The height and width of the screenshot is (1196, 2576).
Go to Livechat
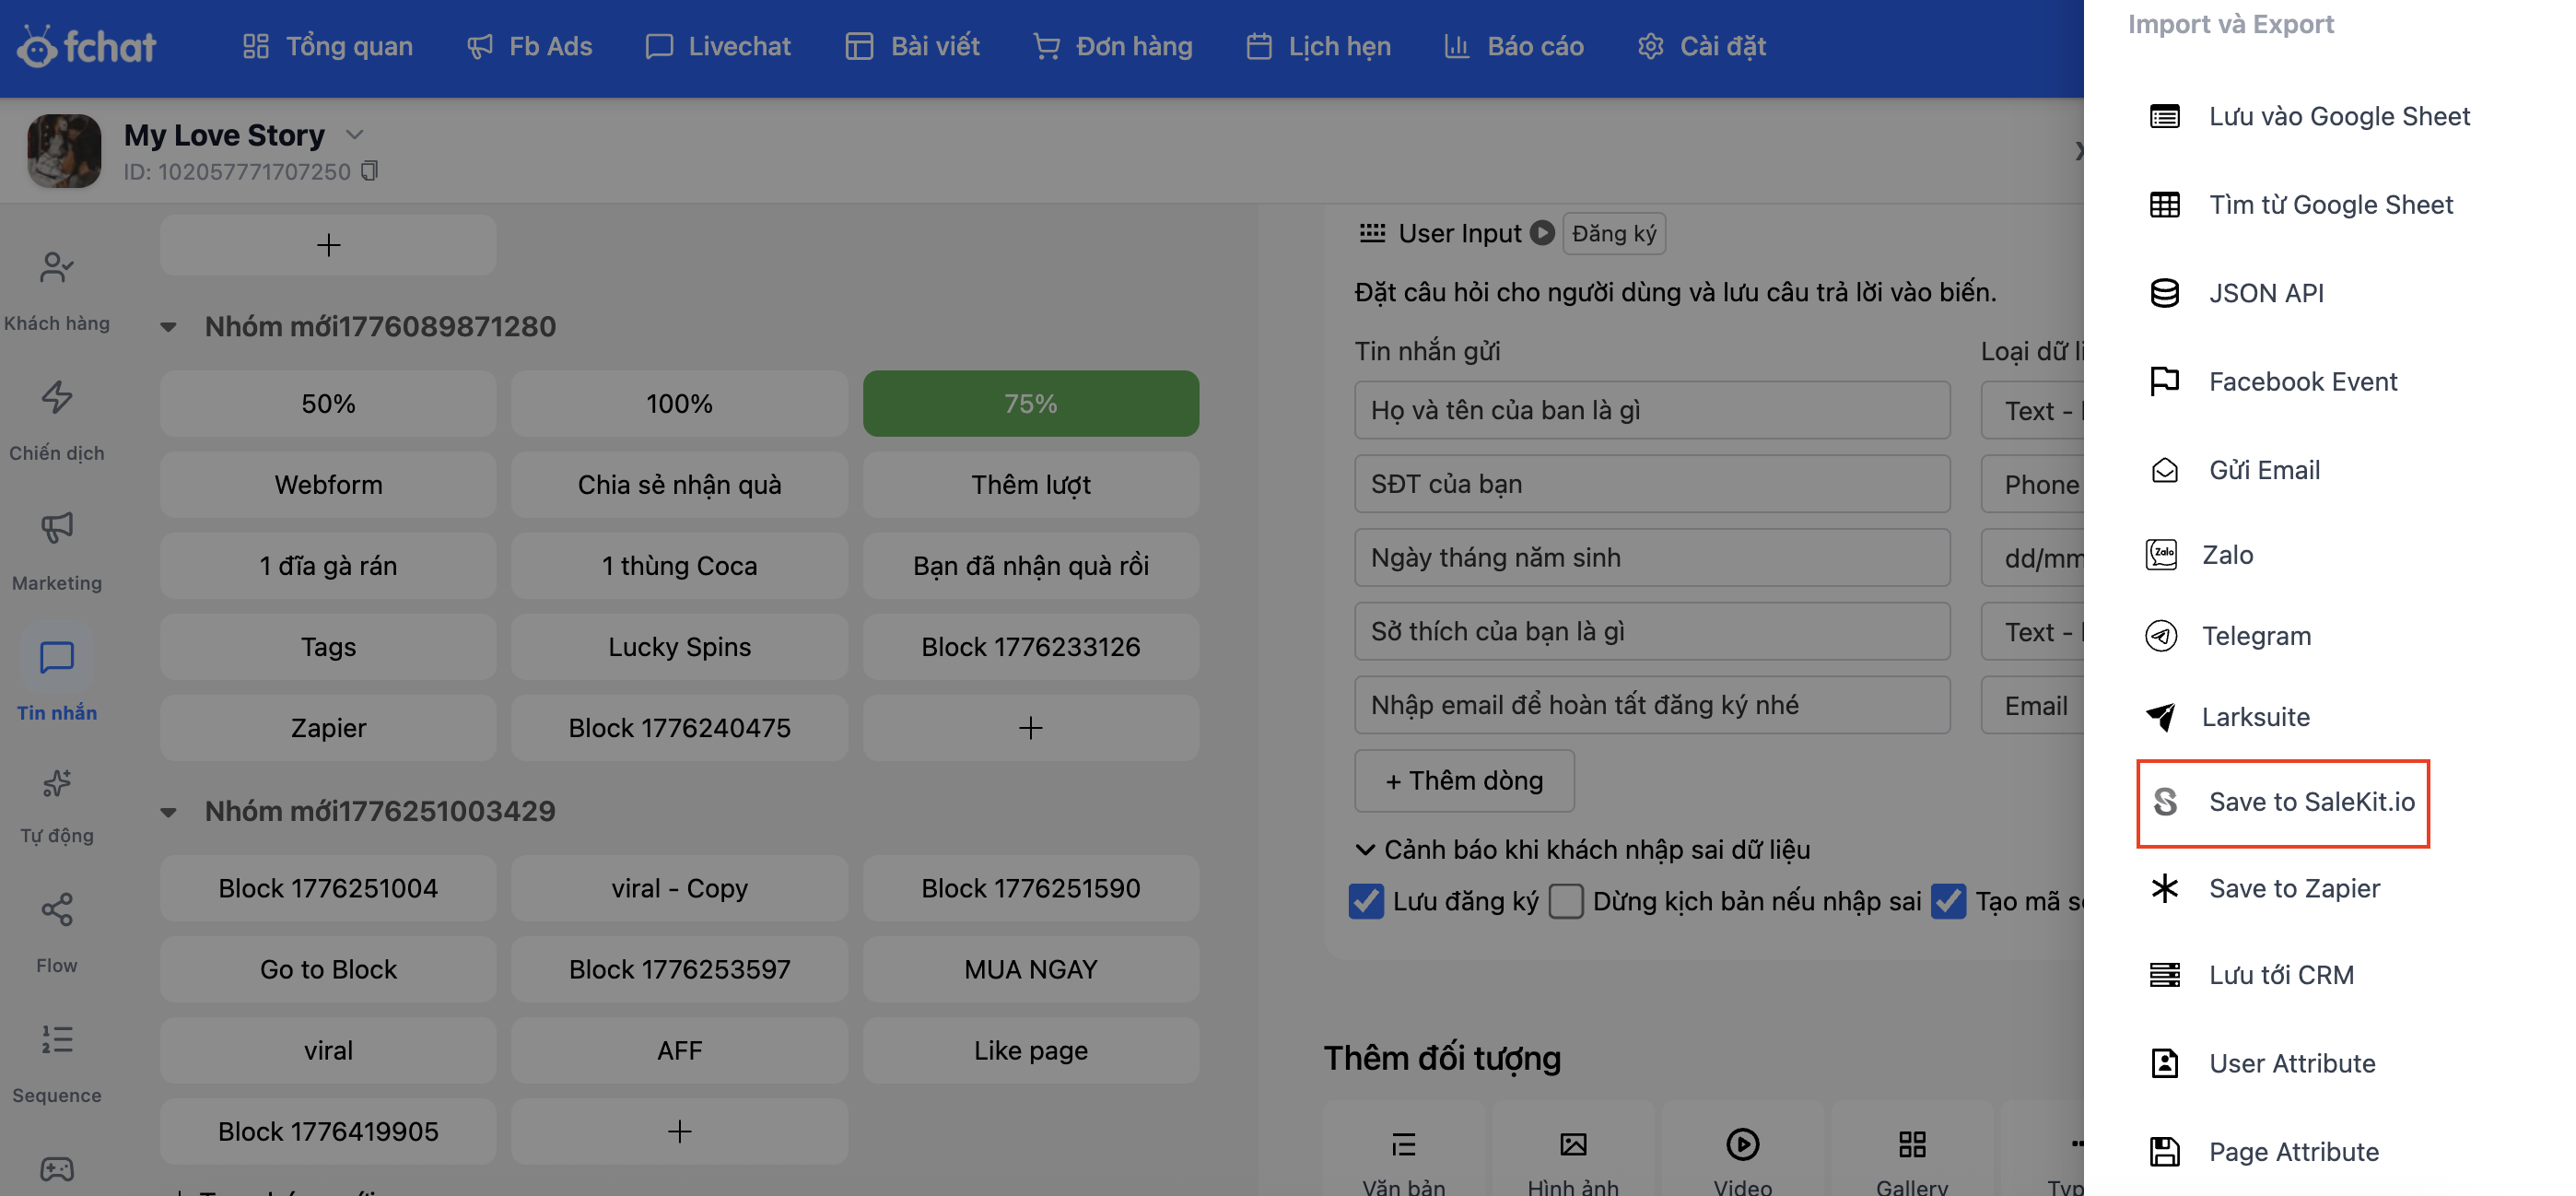pyautogui.click(x=718, y=46)
